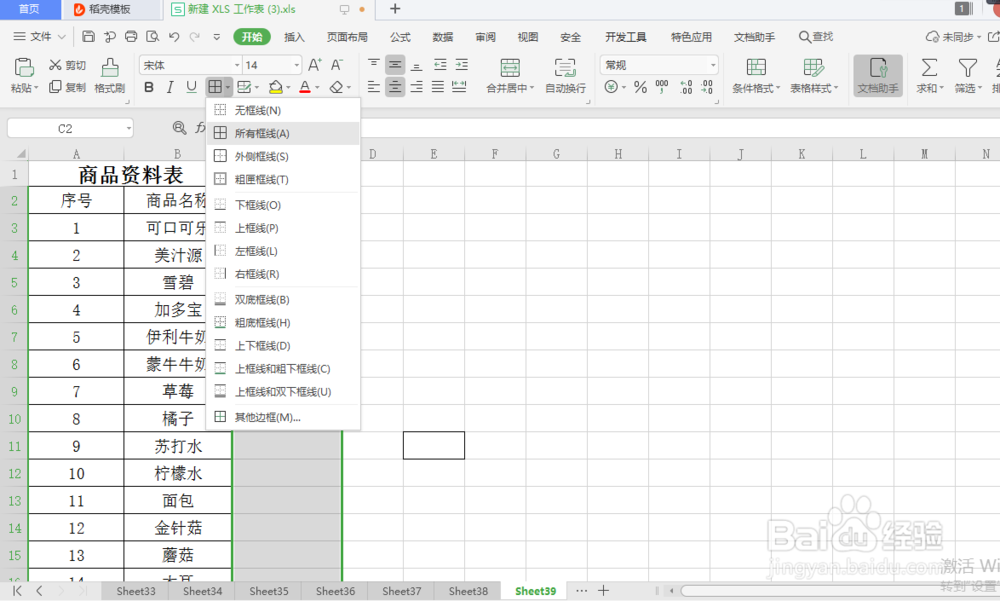
Task: Toggle bold formatting
Action: tap(149, 87)
